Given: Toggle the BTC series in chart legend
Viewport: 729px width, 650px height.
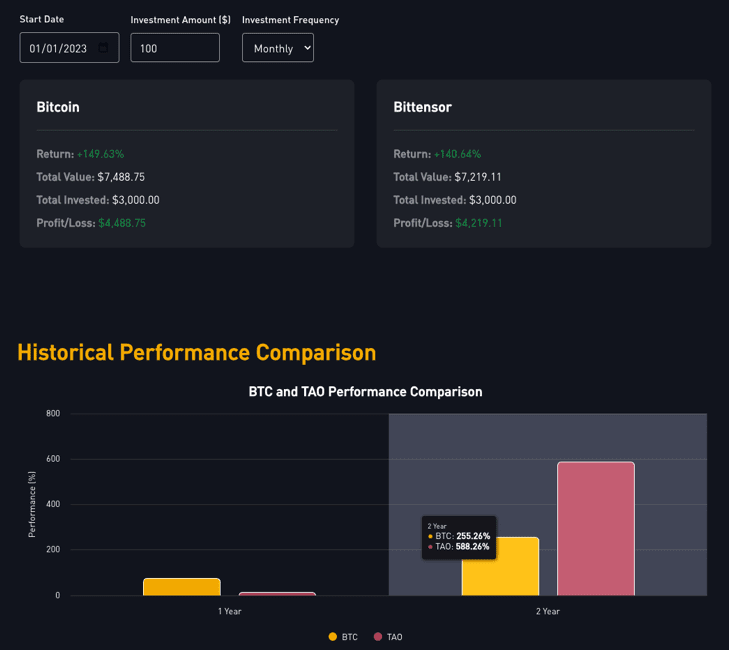Looking at the screenshot, I should (x=342, y=637).
